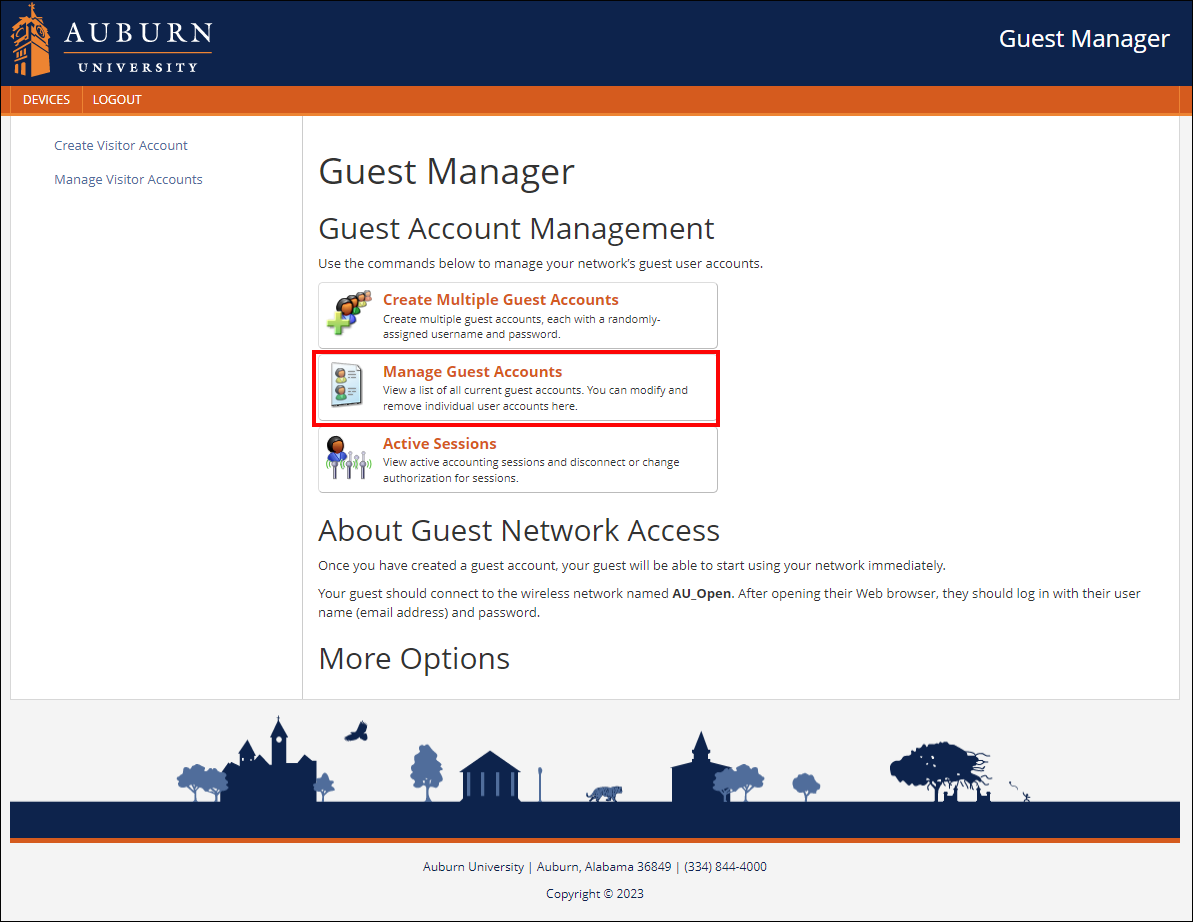Click the About Guest Network Access heading
The width and height of the screenshot is (1193, 922).
pyautogui.click(x=519, y=531)
